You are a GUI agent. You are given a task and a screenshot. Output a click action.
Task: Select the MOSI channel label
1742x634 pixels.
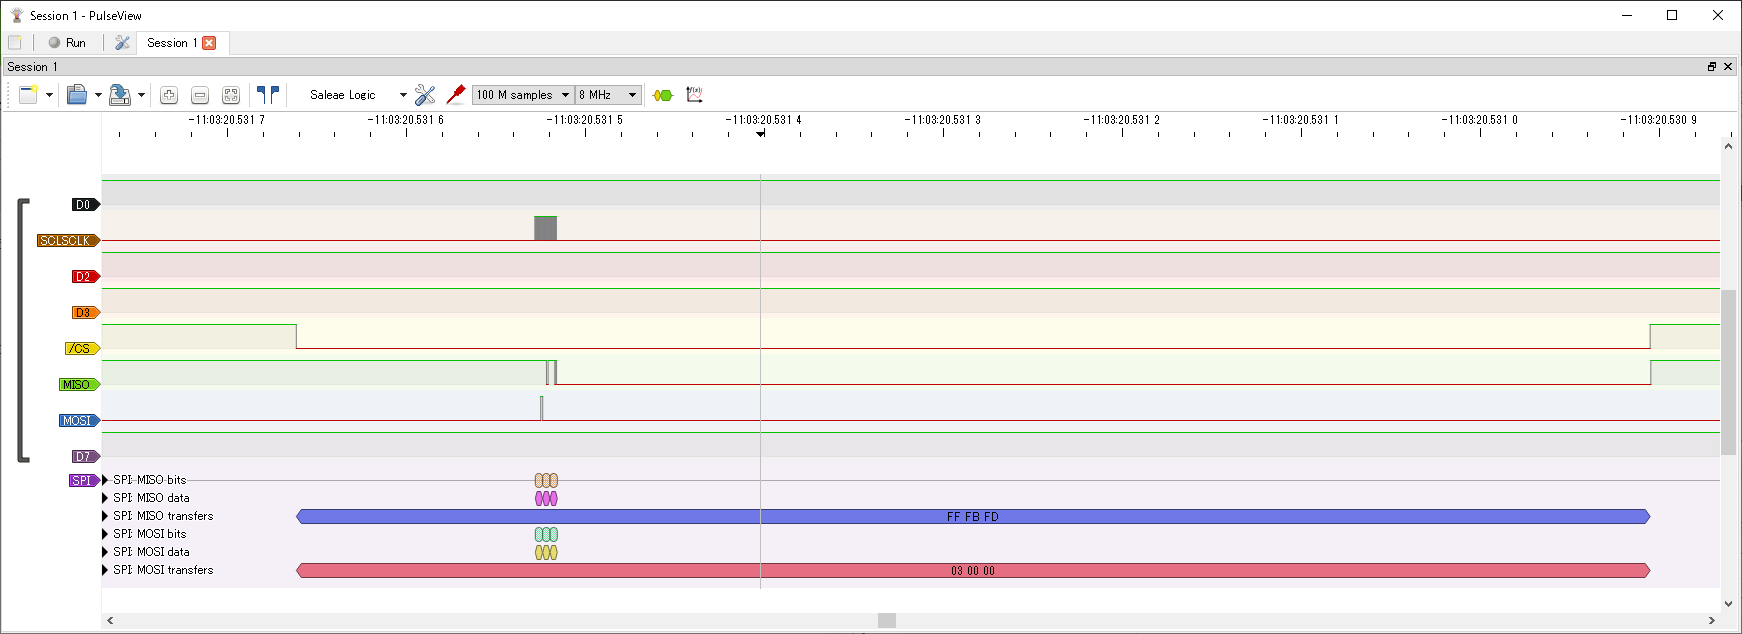[x=80, y=421]
